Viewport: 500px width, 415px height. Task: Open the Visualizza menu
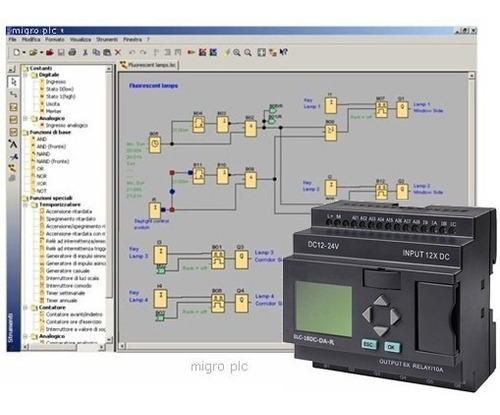click(80, 40)
